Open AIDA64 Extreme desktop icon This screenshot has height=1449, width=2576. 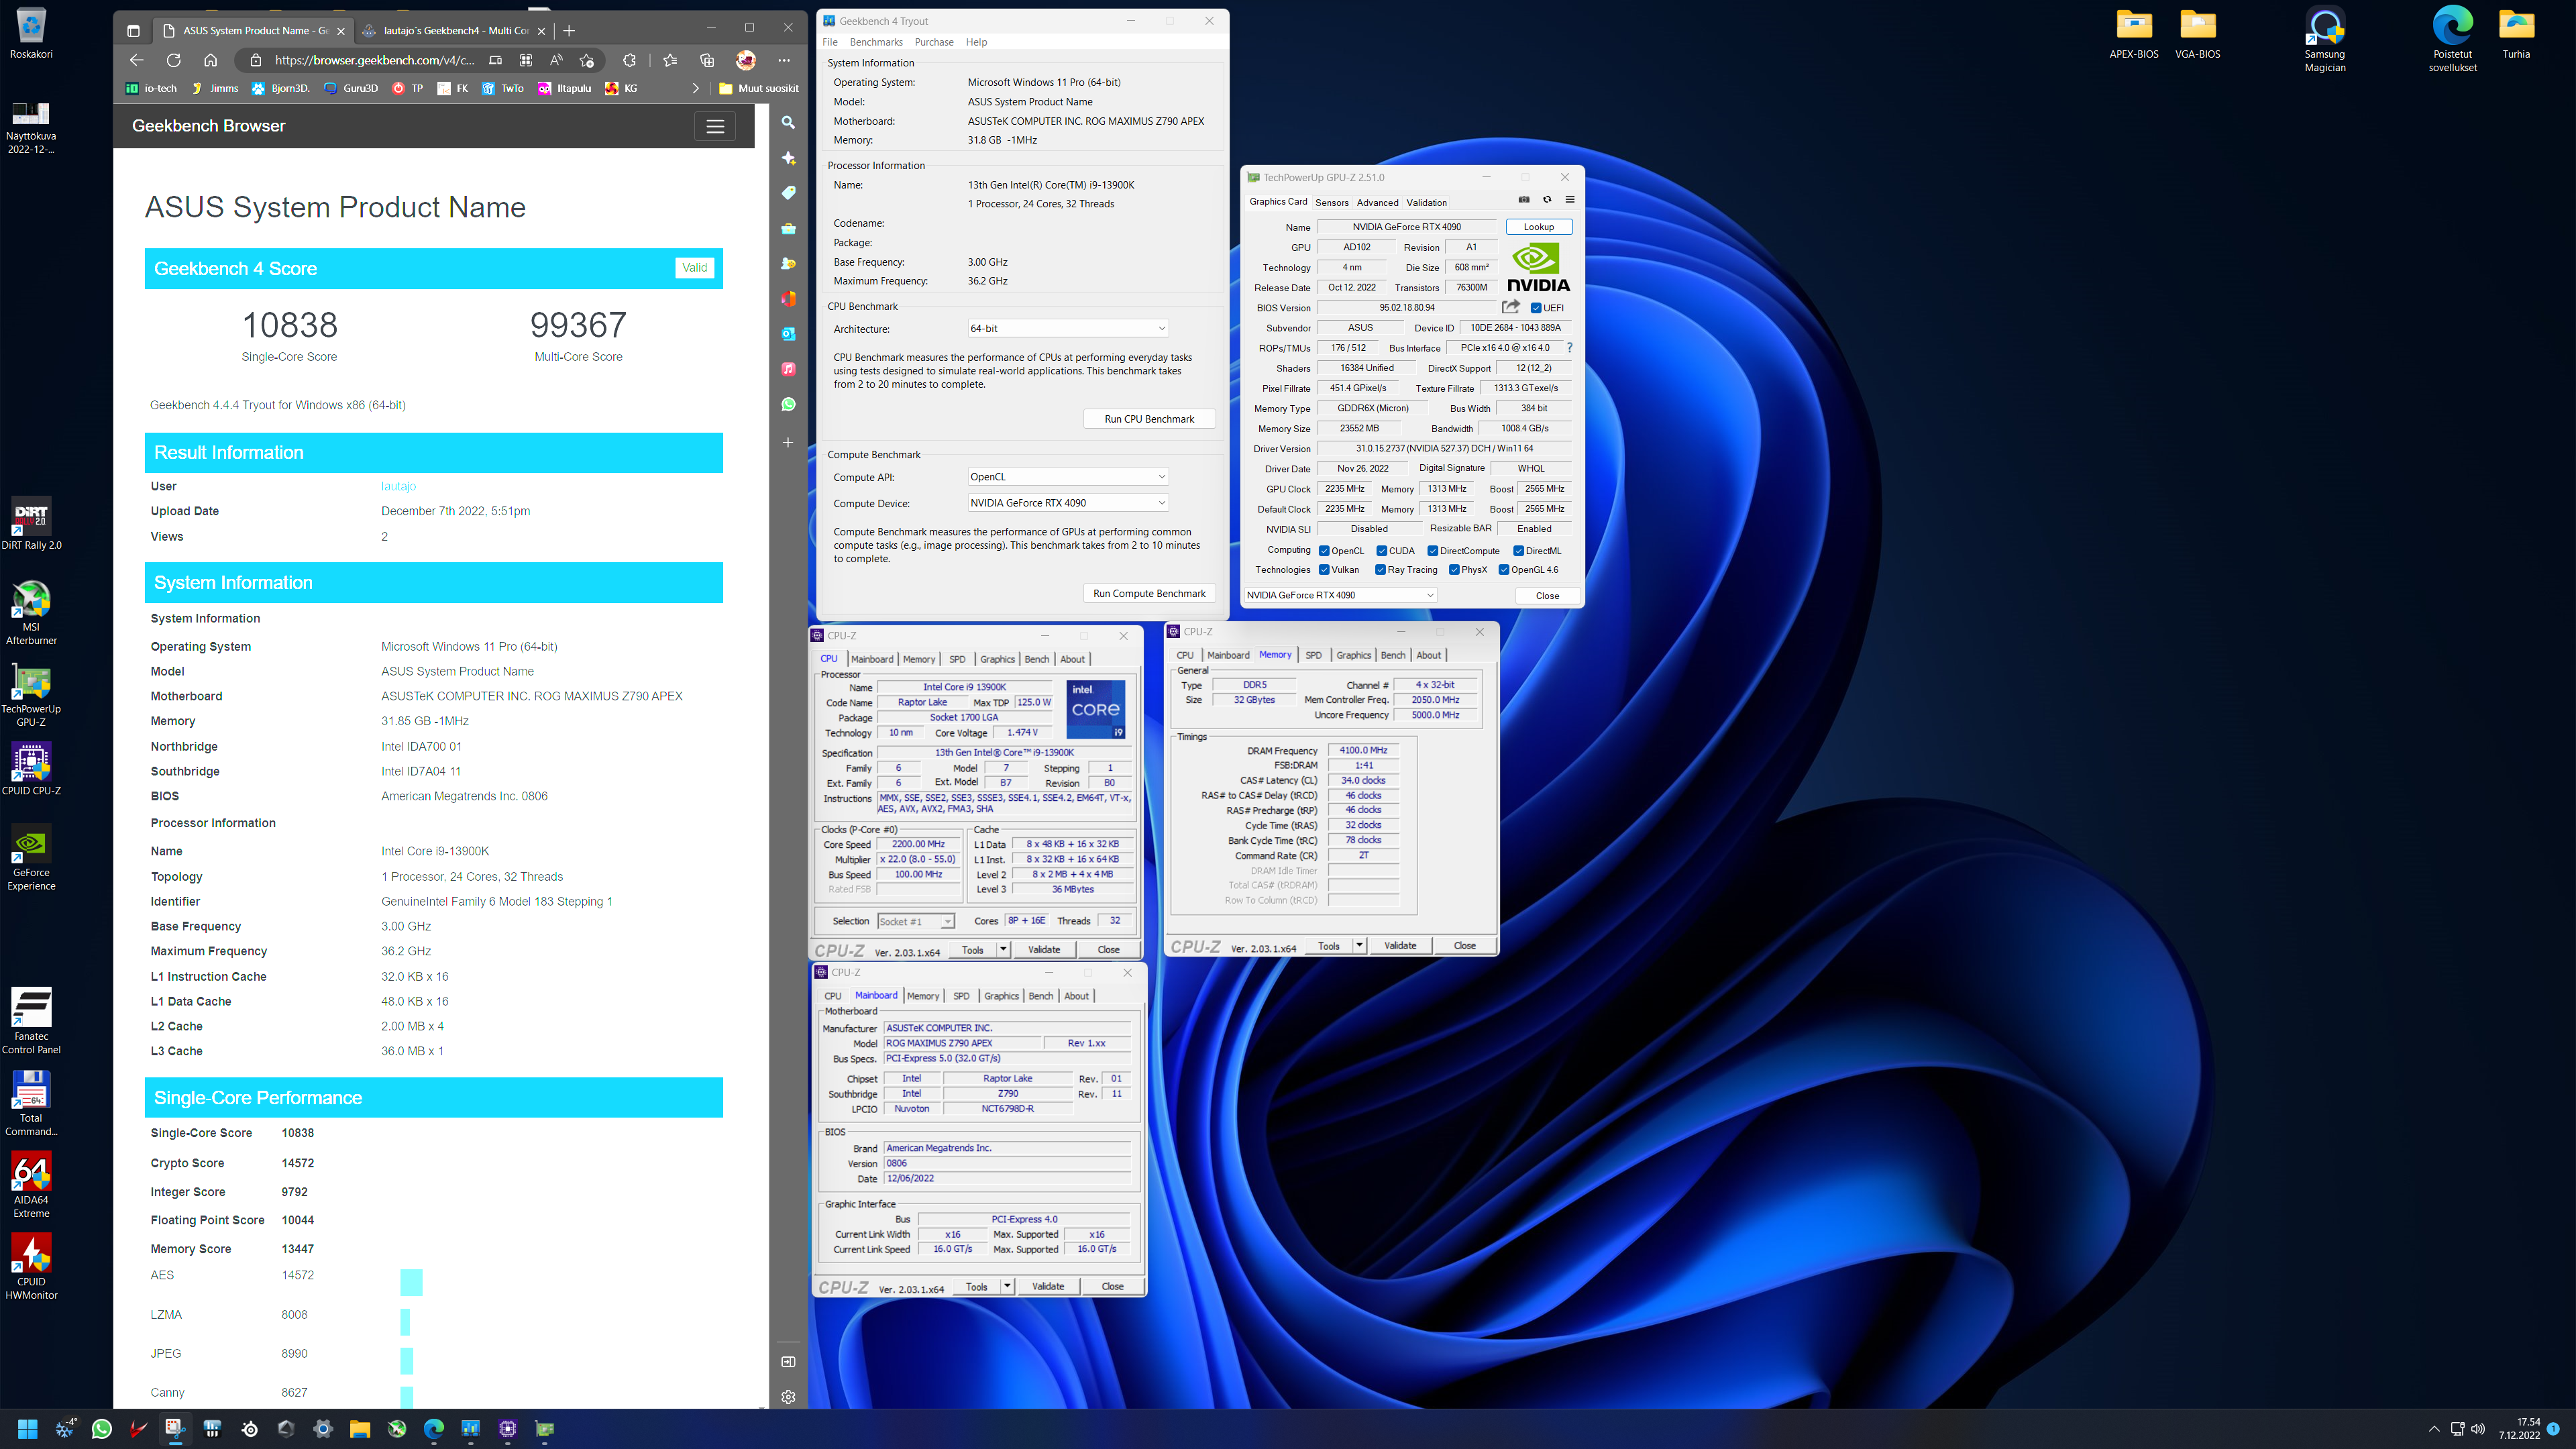tap(31, 1185)
